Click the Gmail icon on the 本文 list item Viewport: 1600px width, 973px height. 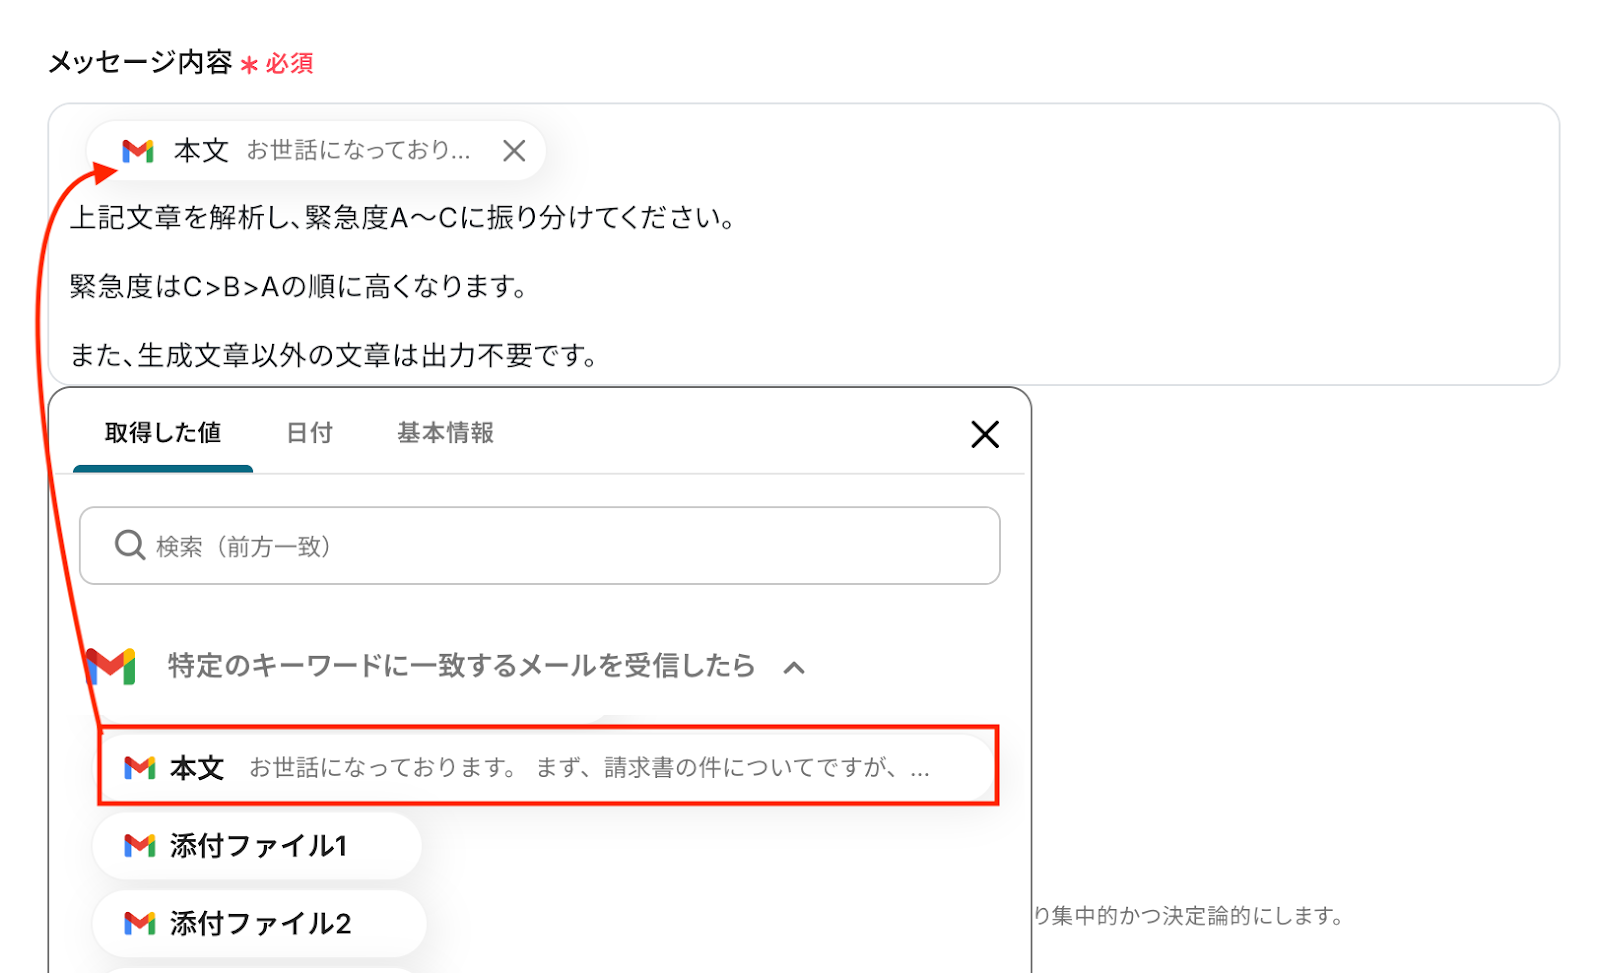(140, 768)
